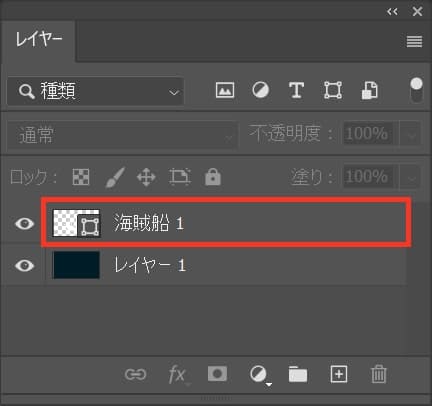
Task: Click the link layers icon
Action: 135,374
